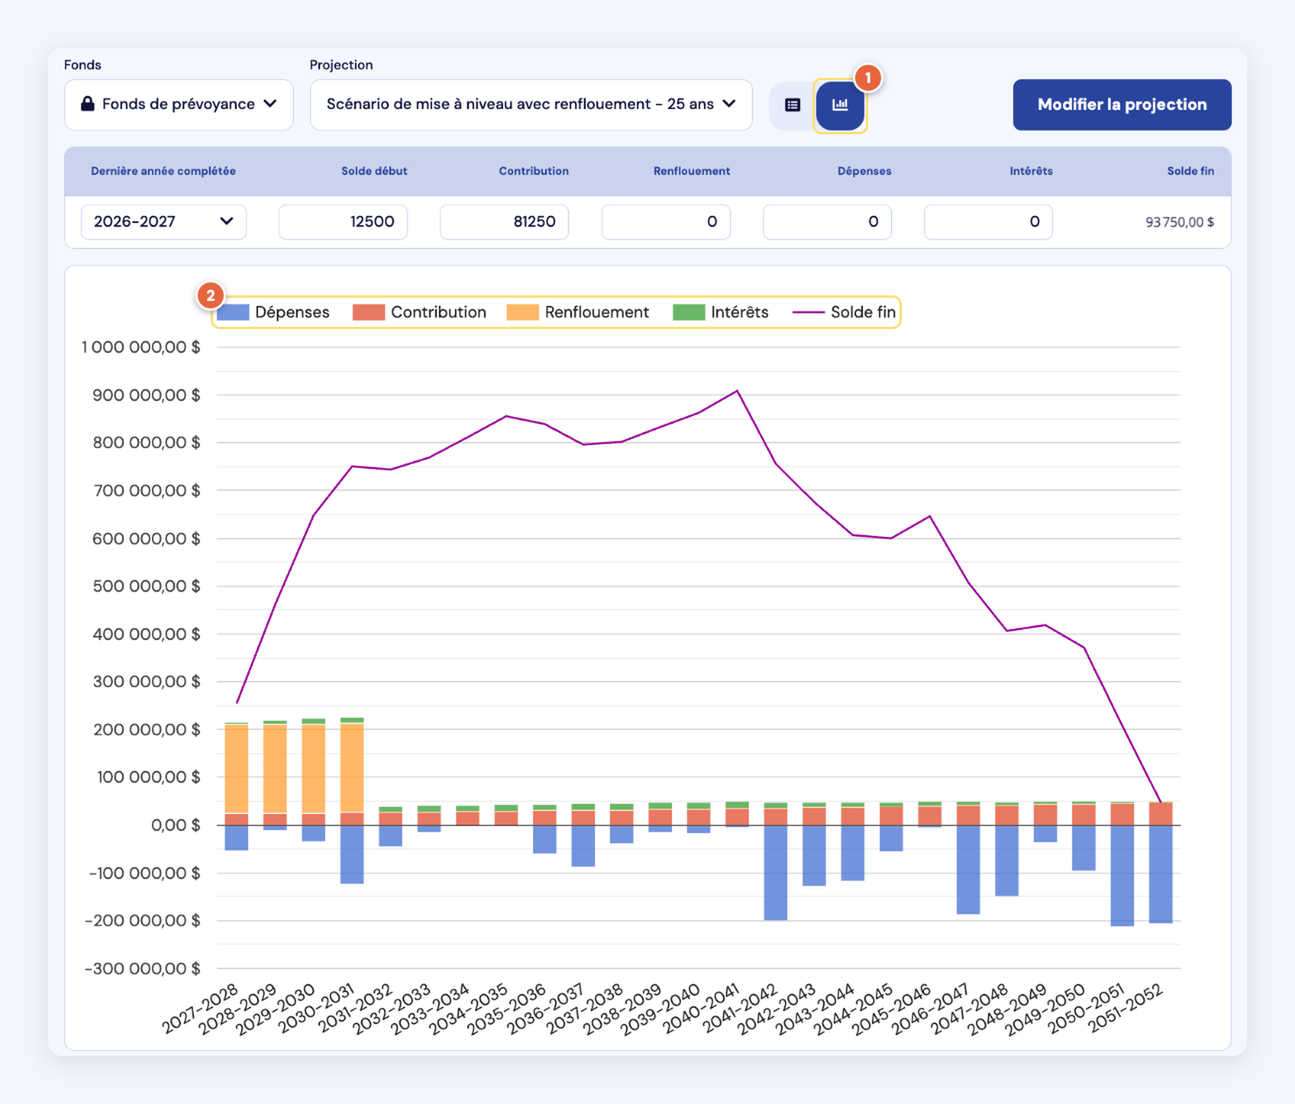This screenshot has height=1104, width=1295.
Task: Switch to bar chart view icon
Action: point(840,105)
